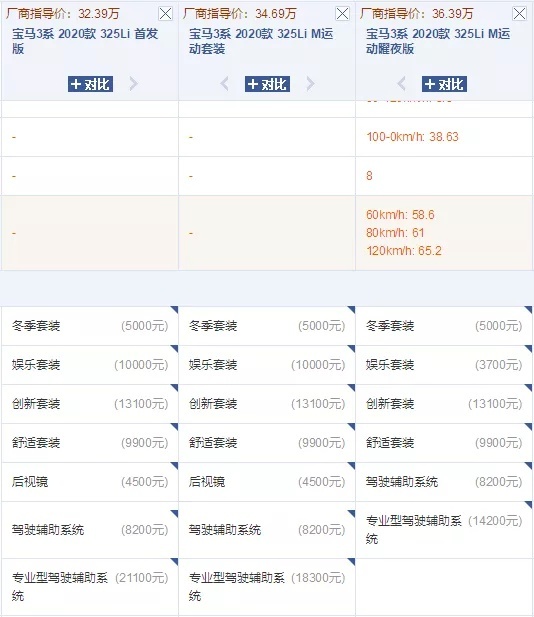The image size is (534, 617).
Task: Click 厂商指导价: 34.69万 price label
Action: point(240,14)
